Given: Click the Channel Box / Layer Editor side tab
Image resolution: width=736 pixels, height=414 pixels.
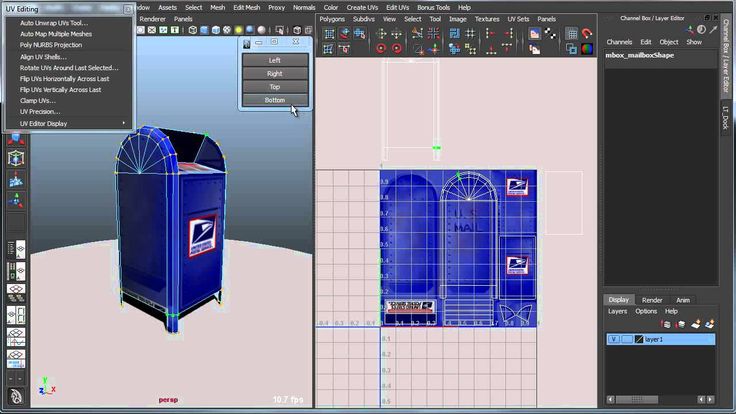Looking at the screenshot, I should (726, 54).
